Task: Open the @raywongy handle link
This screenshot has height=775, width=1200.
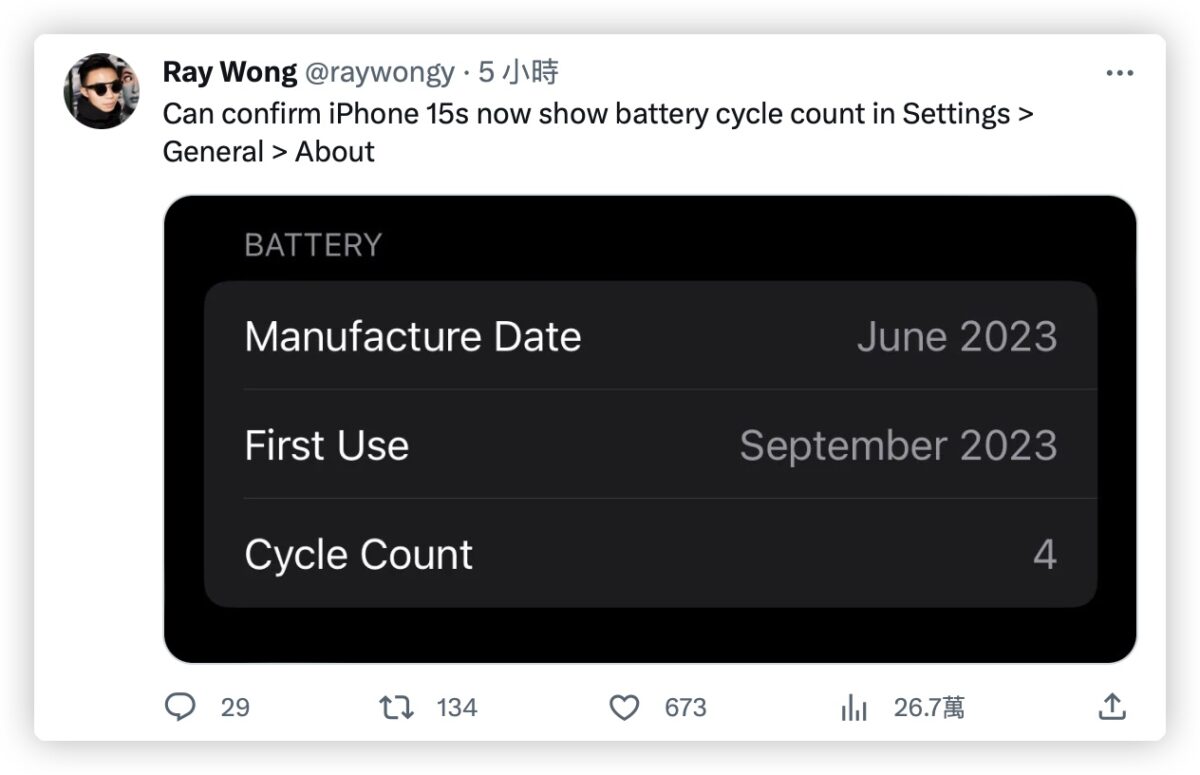Action: tap(379, 72)
